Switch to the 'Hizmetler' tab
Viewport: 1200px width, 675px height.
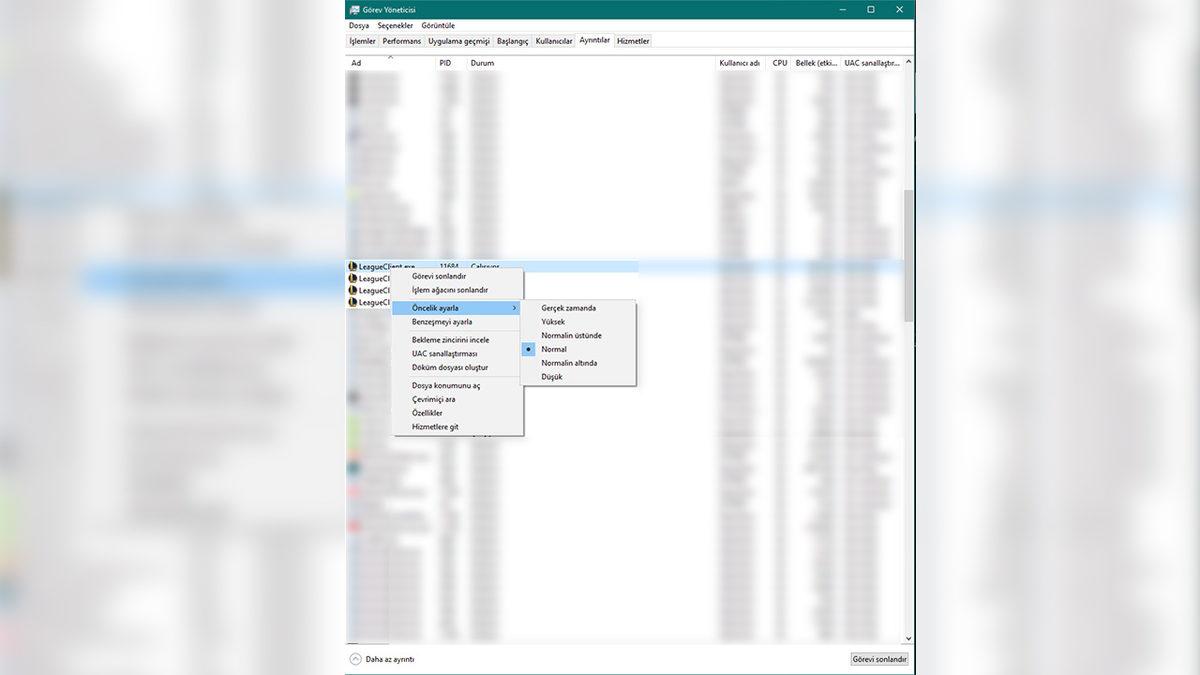[x=633, y=41]
